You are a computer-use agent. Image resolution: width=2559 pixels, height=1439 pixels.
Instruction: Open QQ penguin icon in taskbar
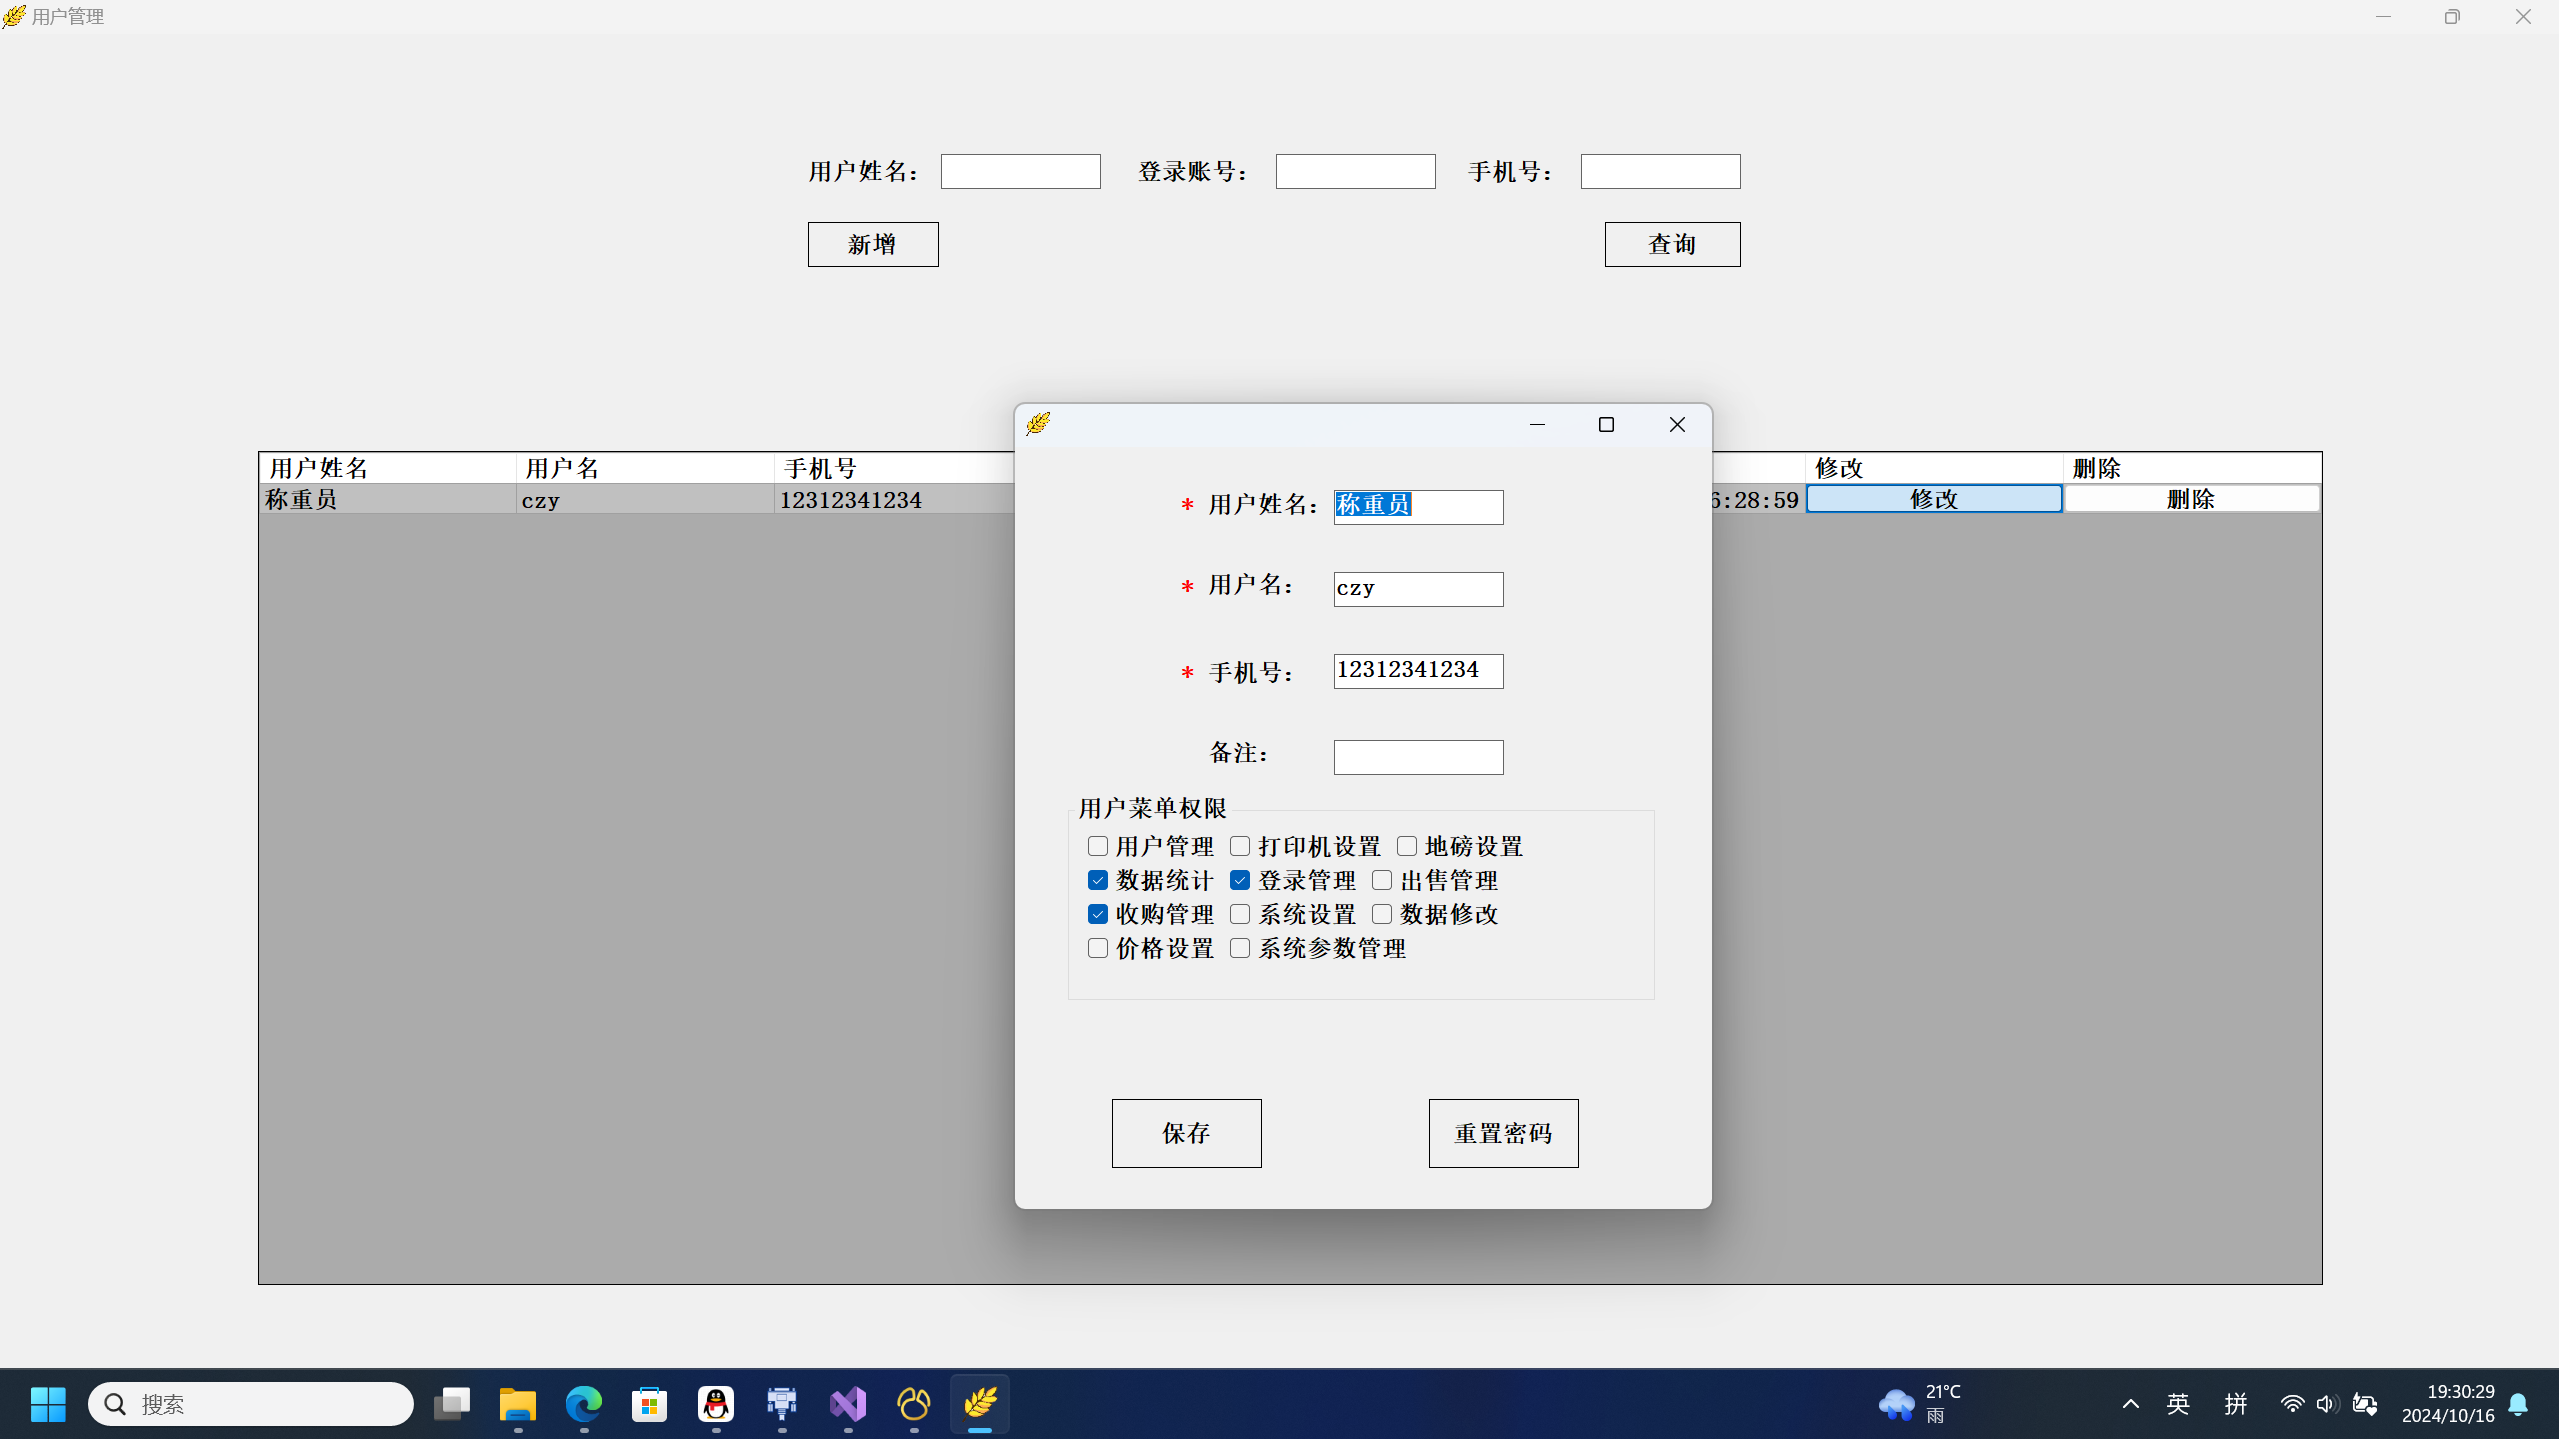(716, 1404)
